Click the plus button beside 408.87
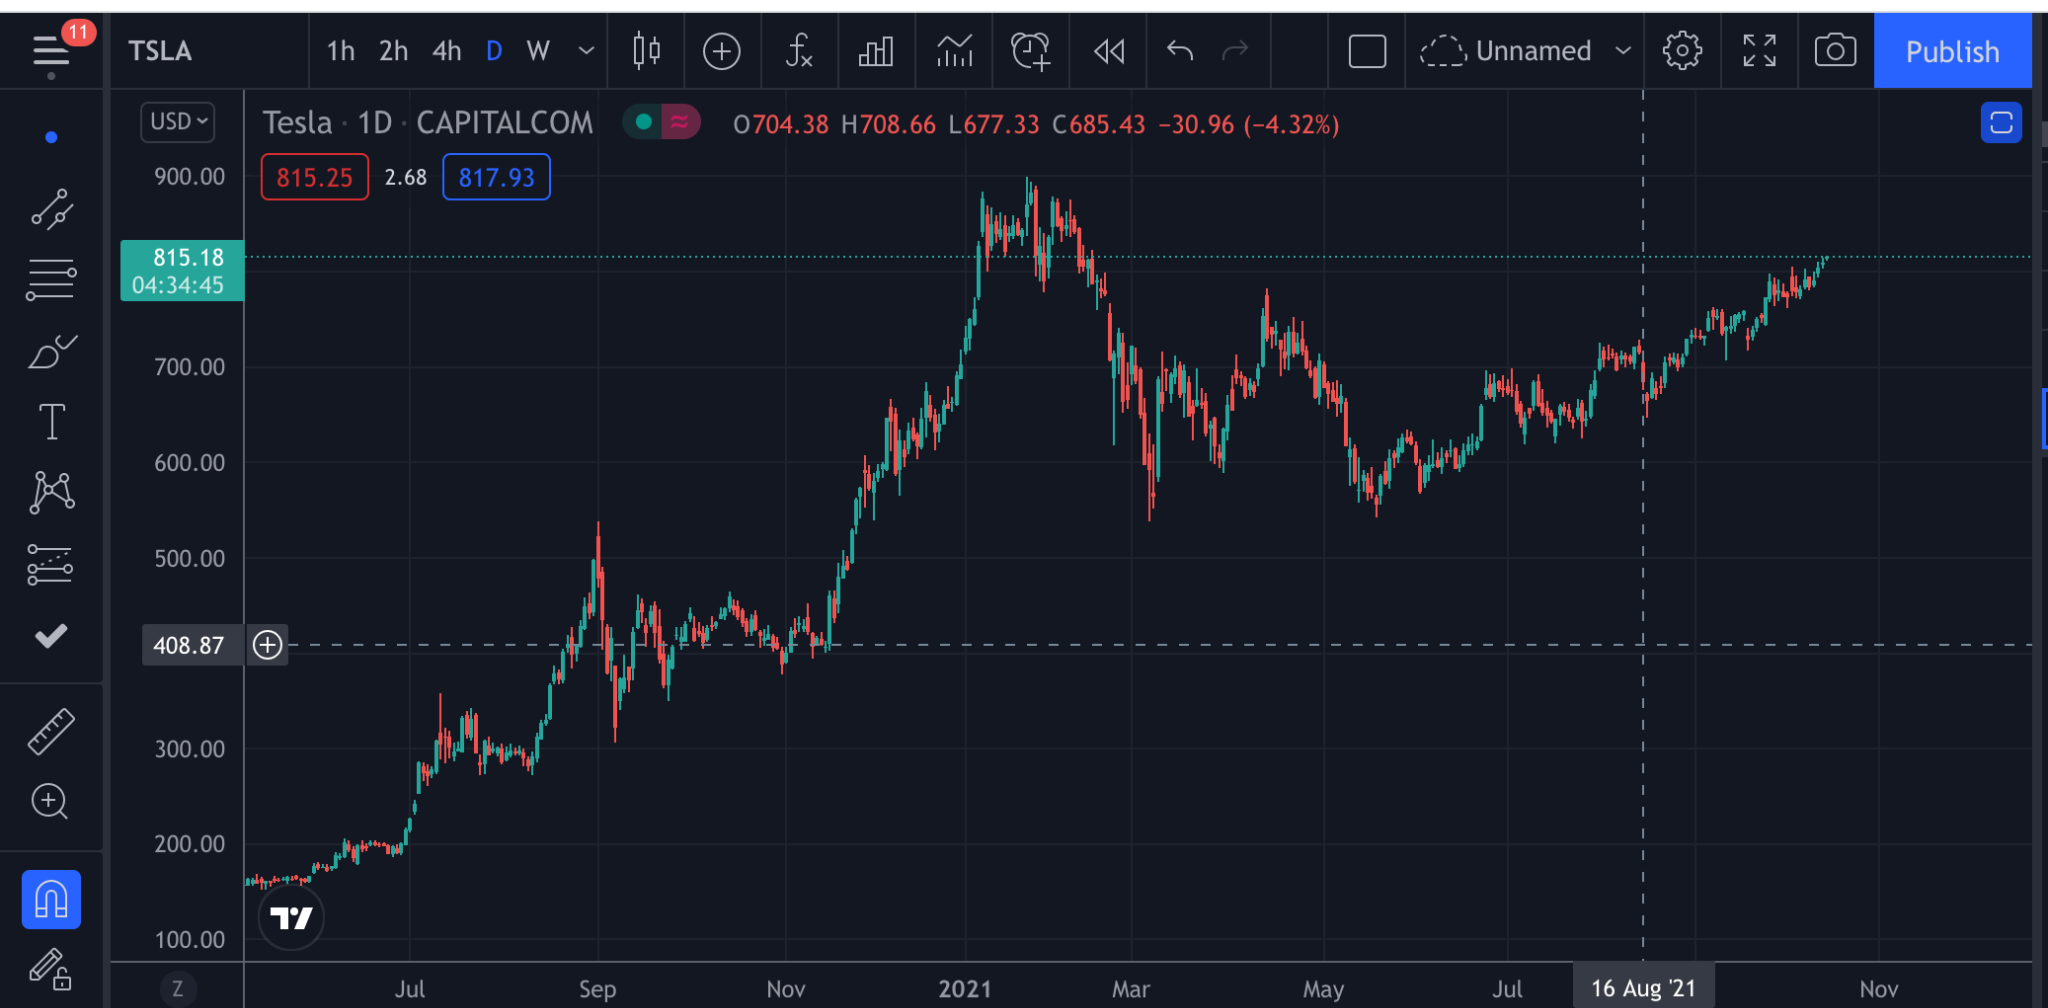The image size is (2048, 1008). 267,645
